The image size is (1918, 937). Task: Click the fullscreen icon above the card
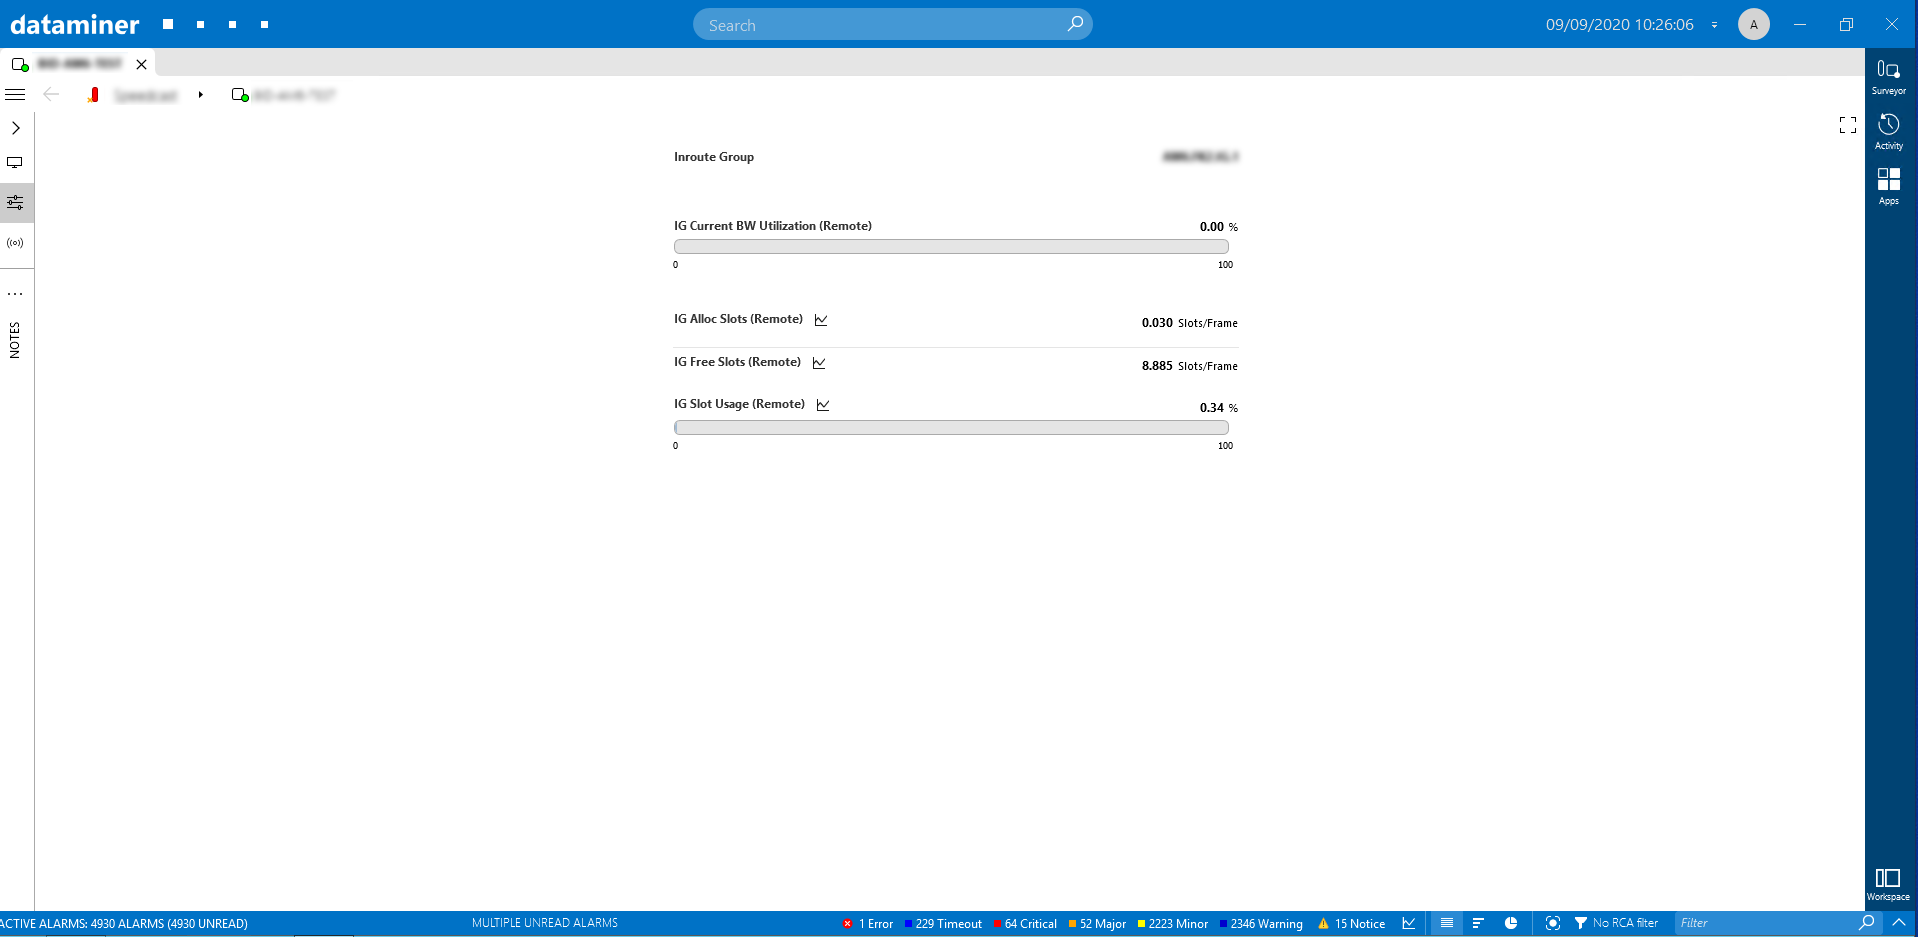pos(1848,125)
